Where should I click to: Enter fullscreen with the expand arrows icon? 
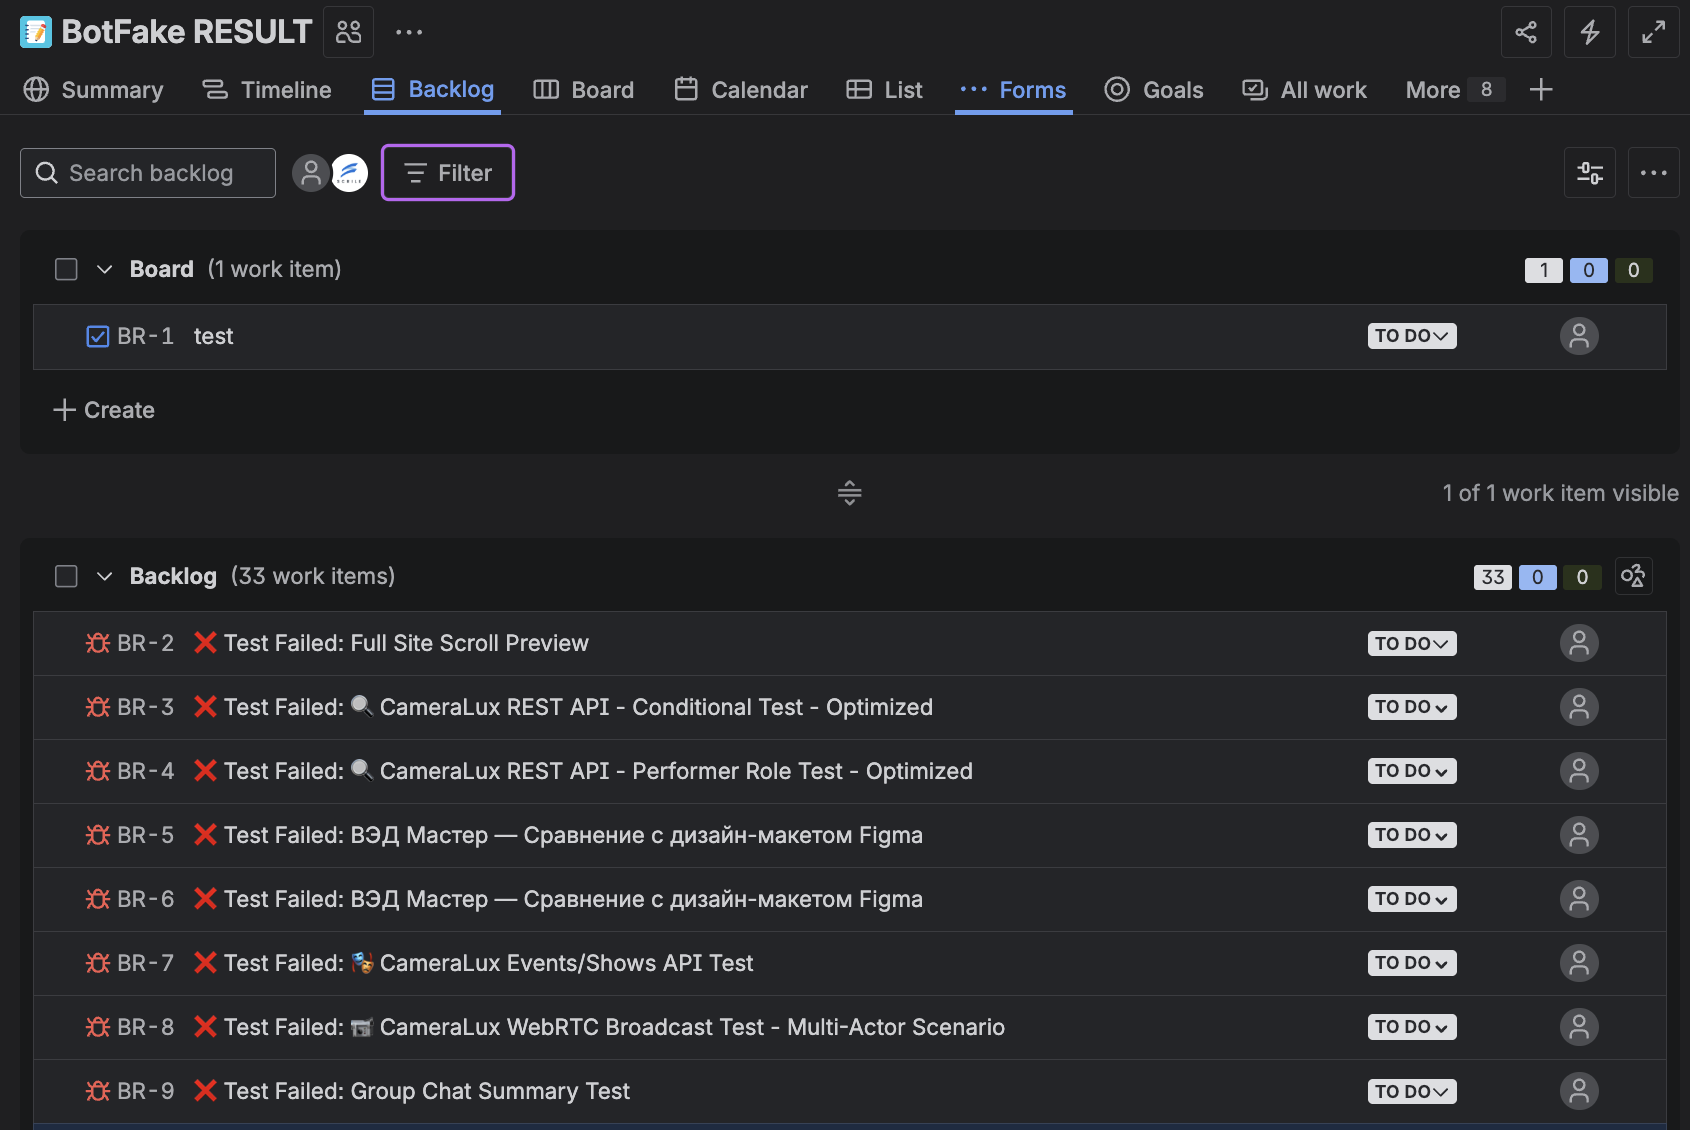coord(1654,31)
